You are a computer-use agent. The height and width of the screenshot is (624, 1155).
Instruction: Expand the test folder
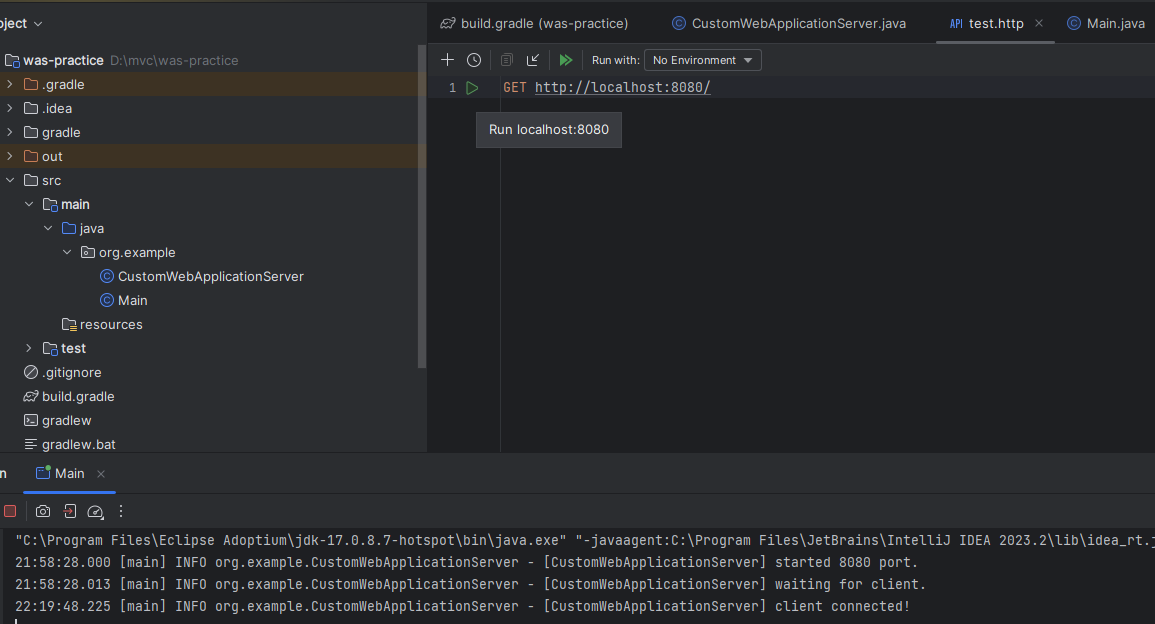(x=29, y=348)
